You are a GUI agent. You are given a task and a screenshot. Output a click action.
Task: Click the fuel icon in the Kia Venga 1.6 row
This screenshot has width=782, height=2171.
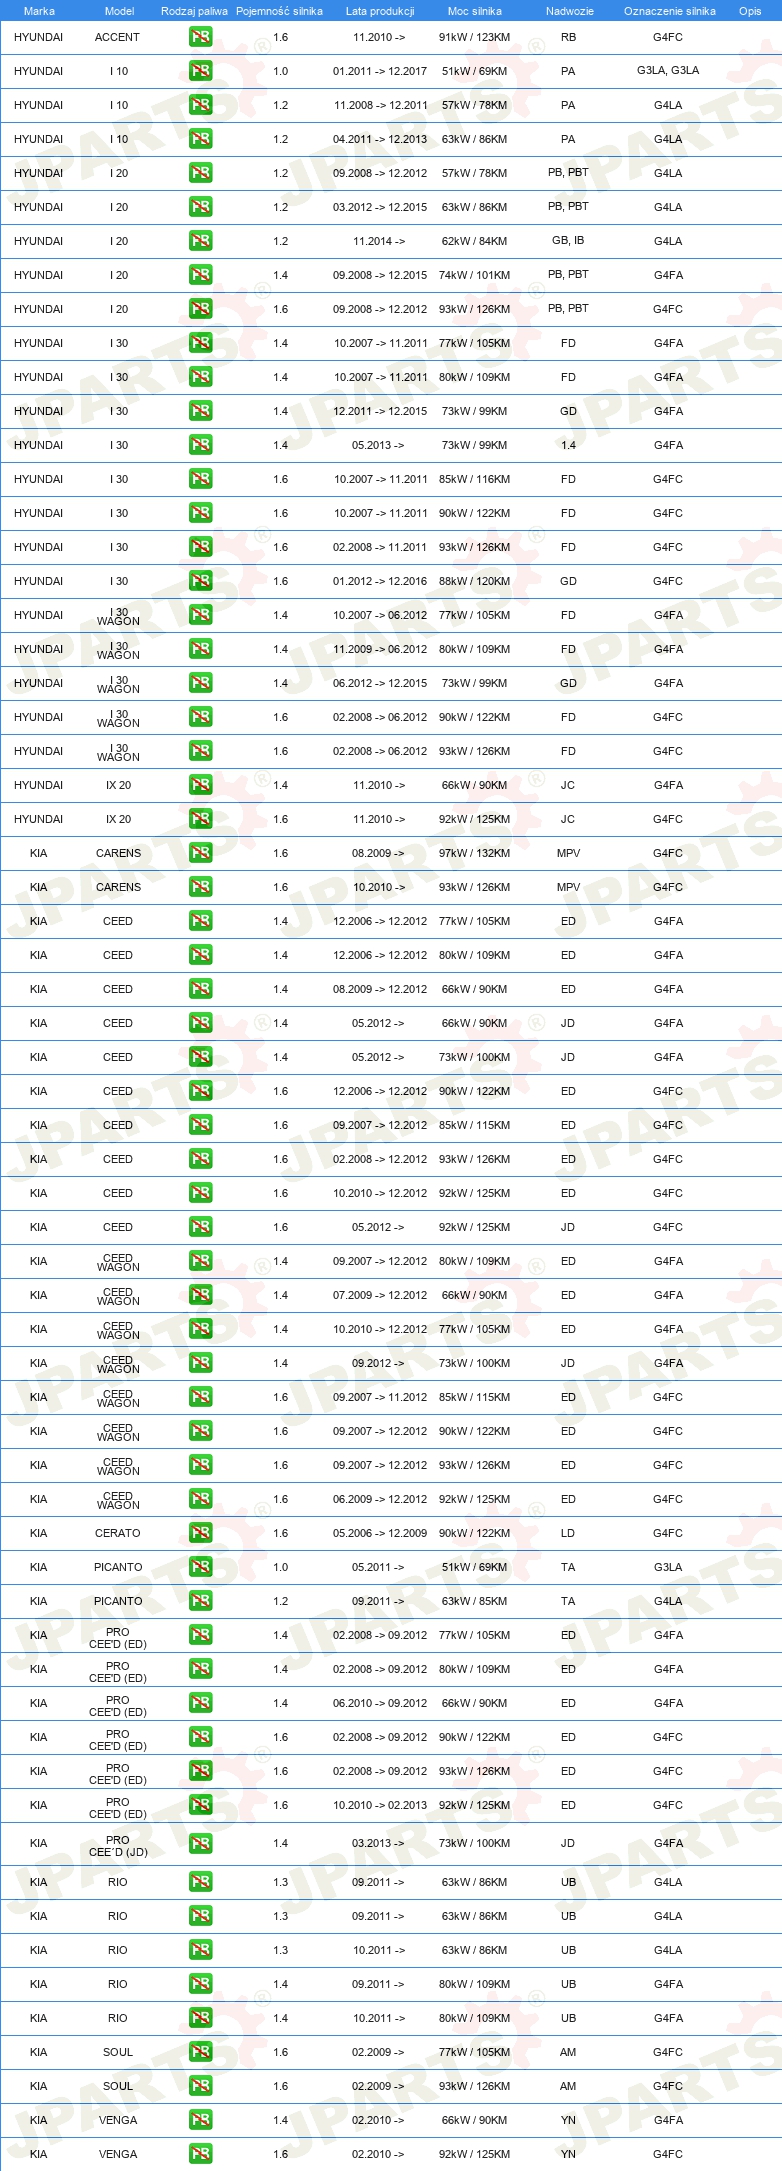(x=200, y=2154)
